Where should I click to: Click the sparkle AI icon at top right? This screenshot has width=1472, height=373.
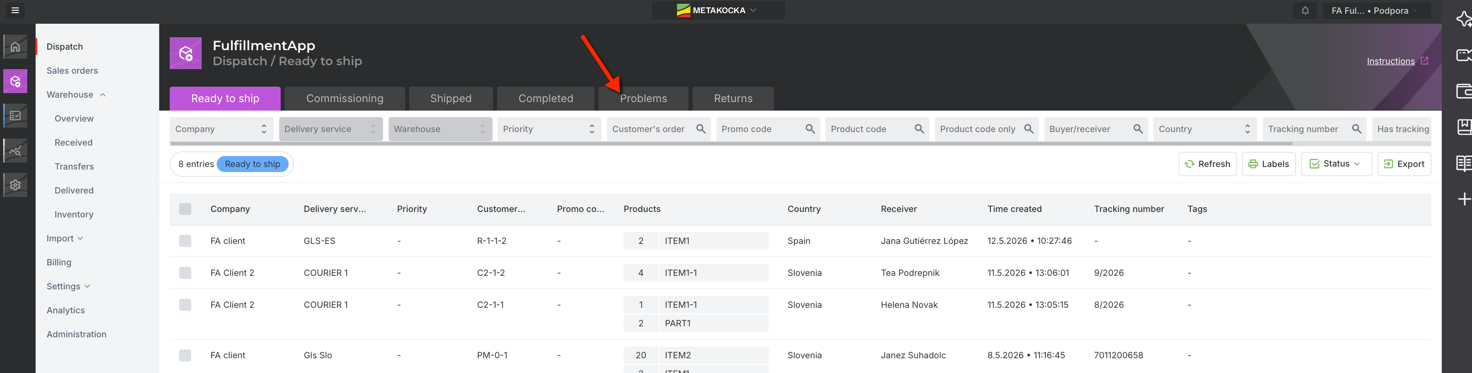[x=1464, y=19]
